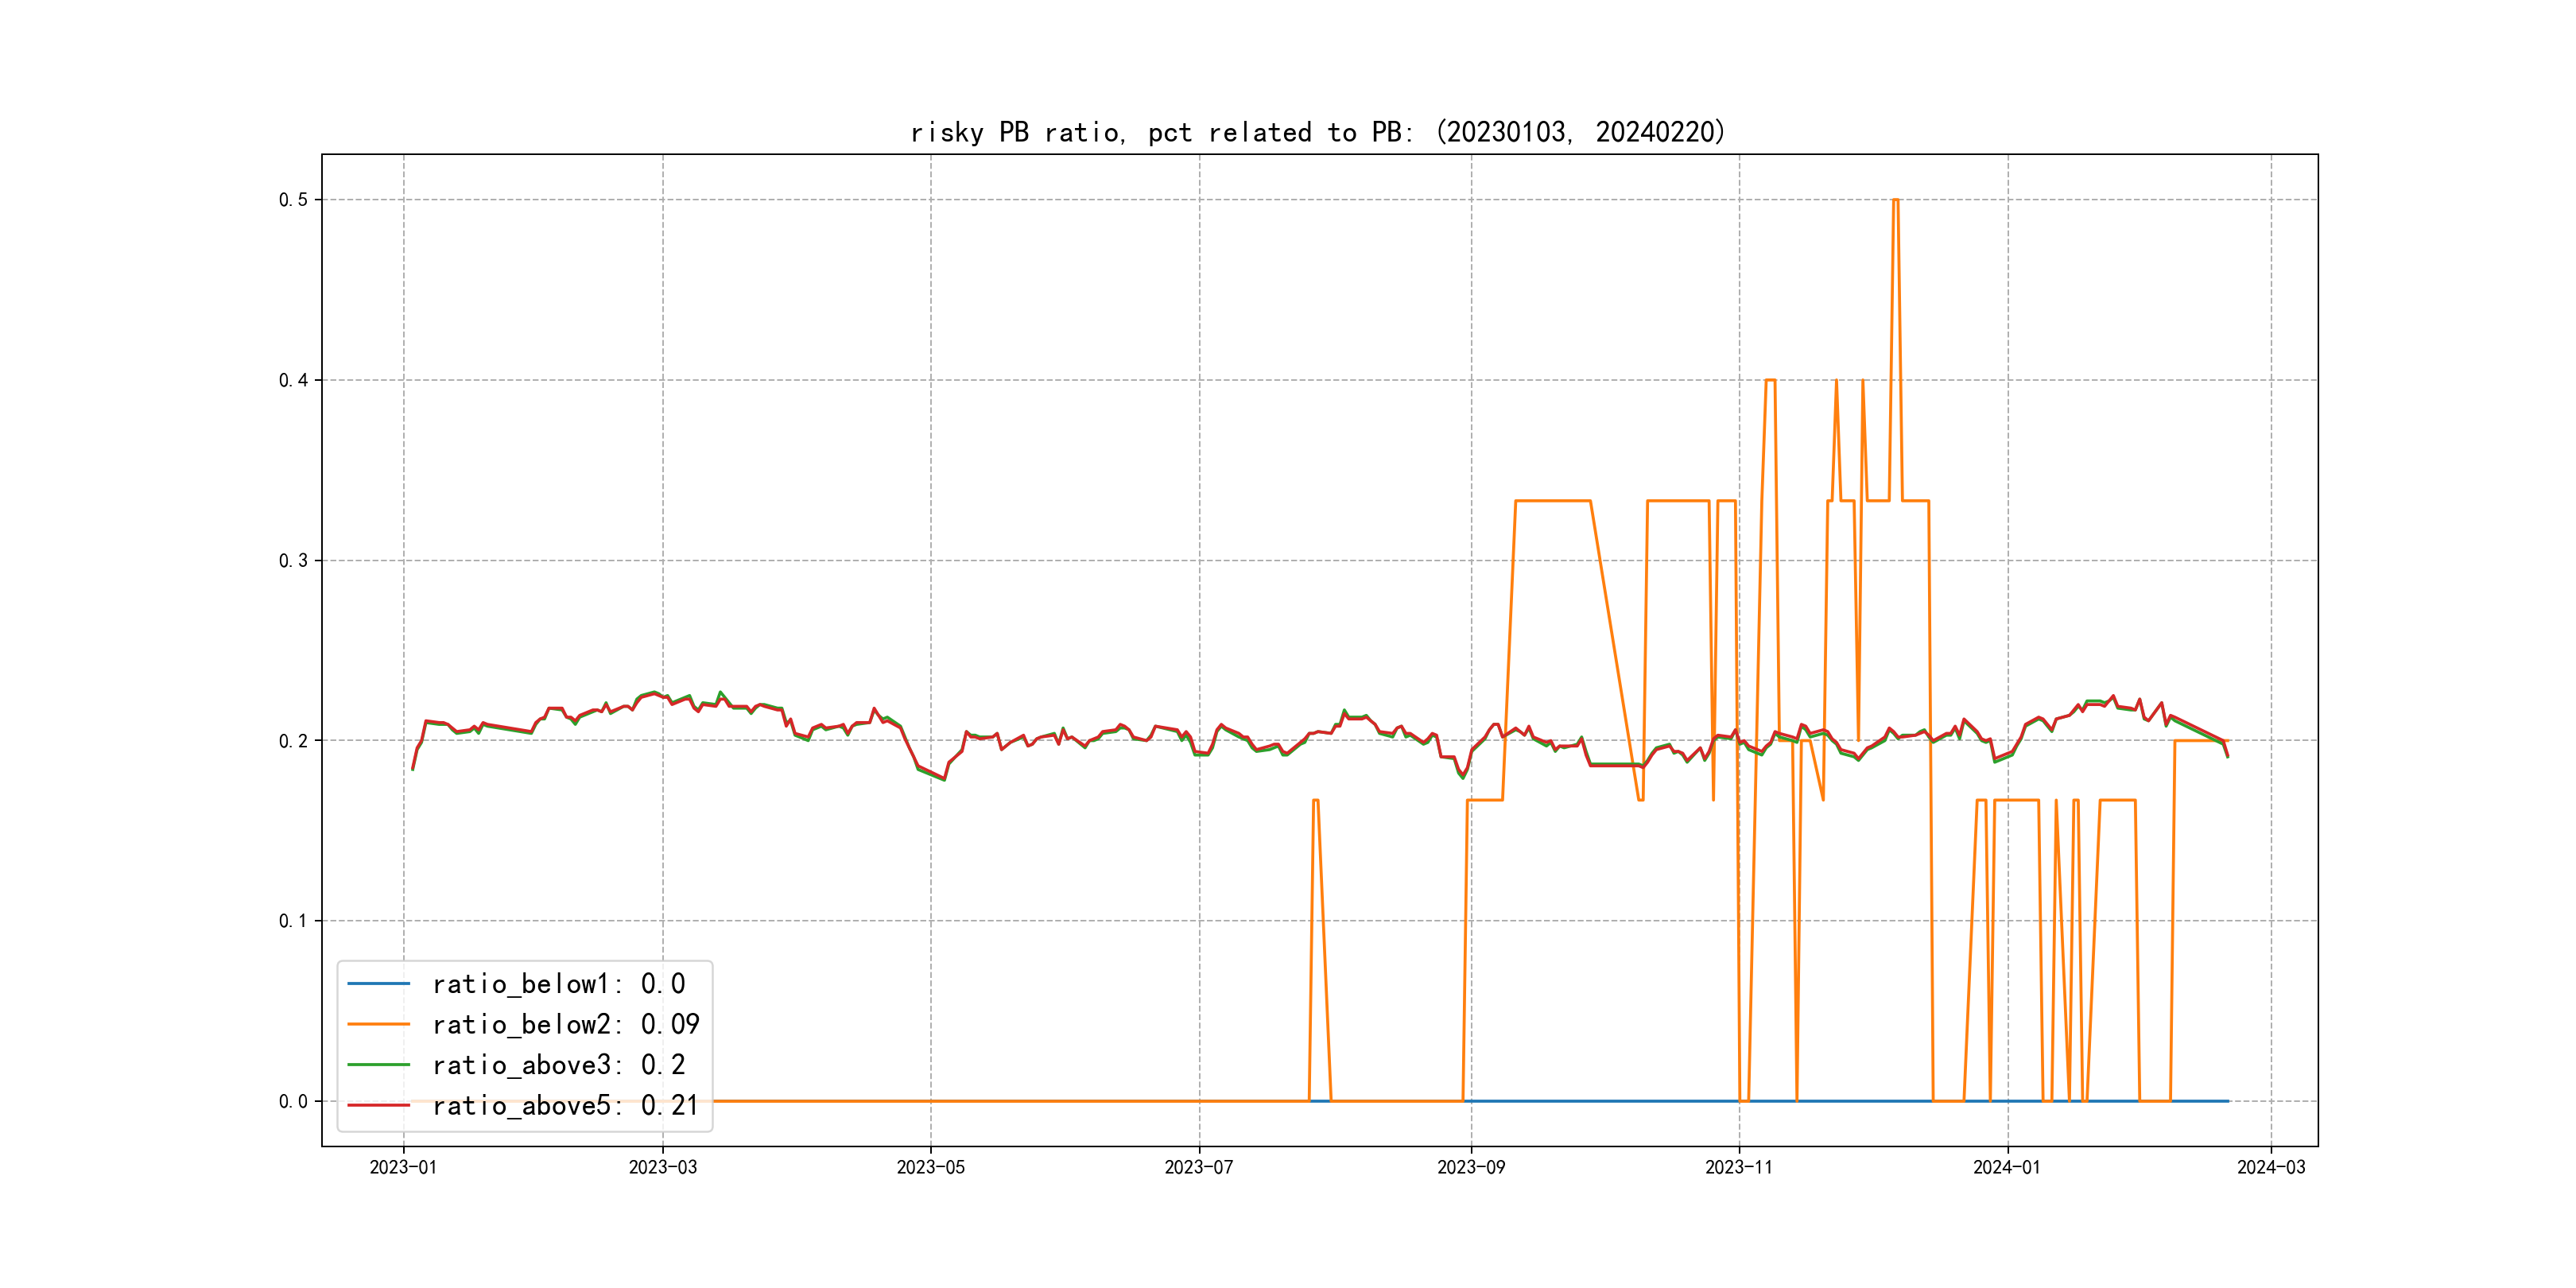Click the blue ratio_below1 legend line swatch
The height and width of the screenshot is (1288, 2576).
378,984
